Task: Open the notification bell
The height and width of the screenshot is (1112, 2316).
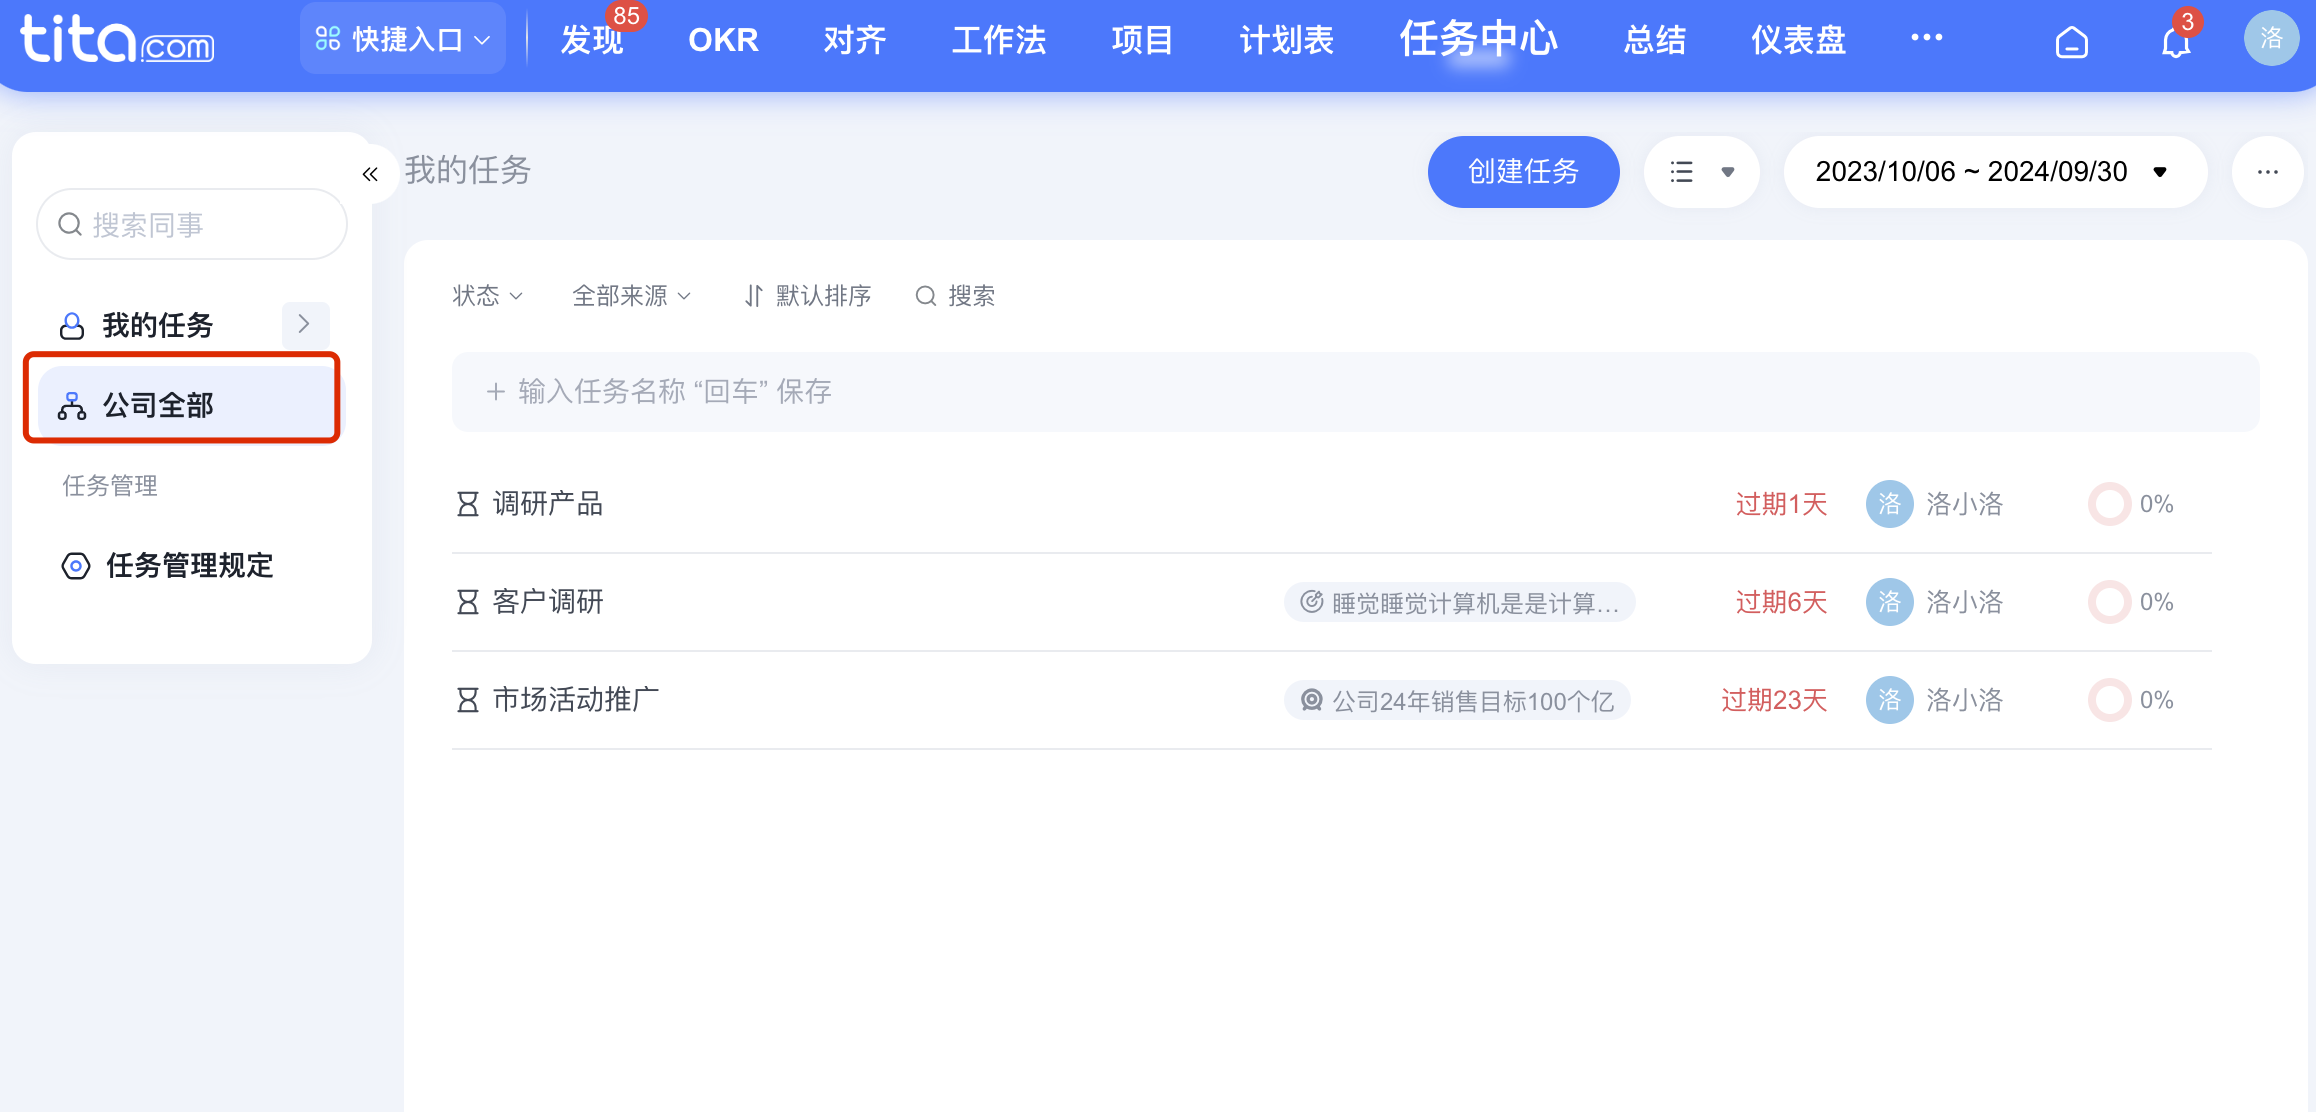Action: (x=2175, y=43)
